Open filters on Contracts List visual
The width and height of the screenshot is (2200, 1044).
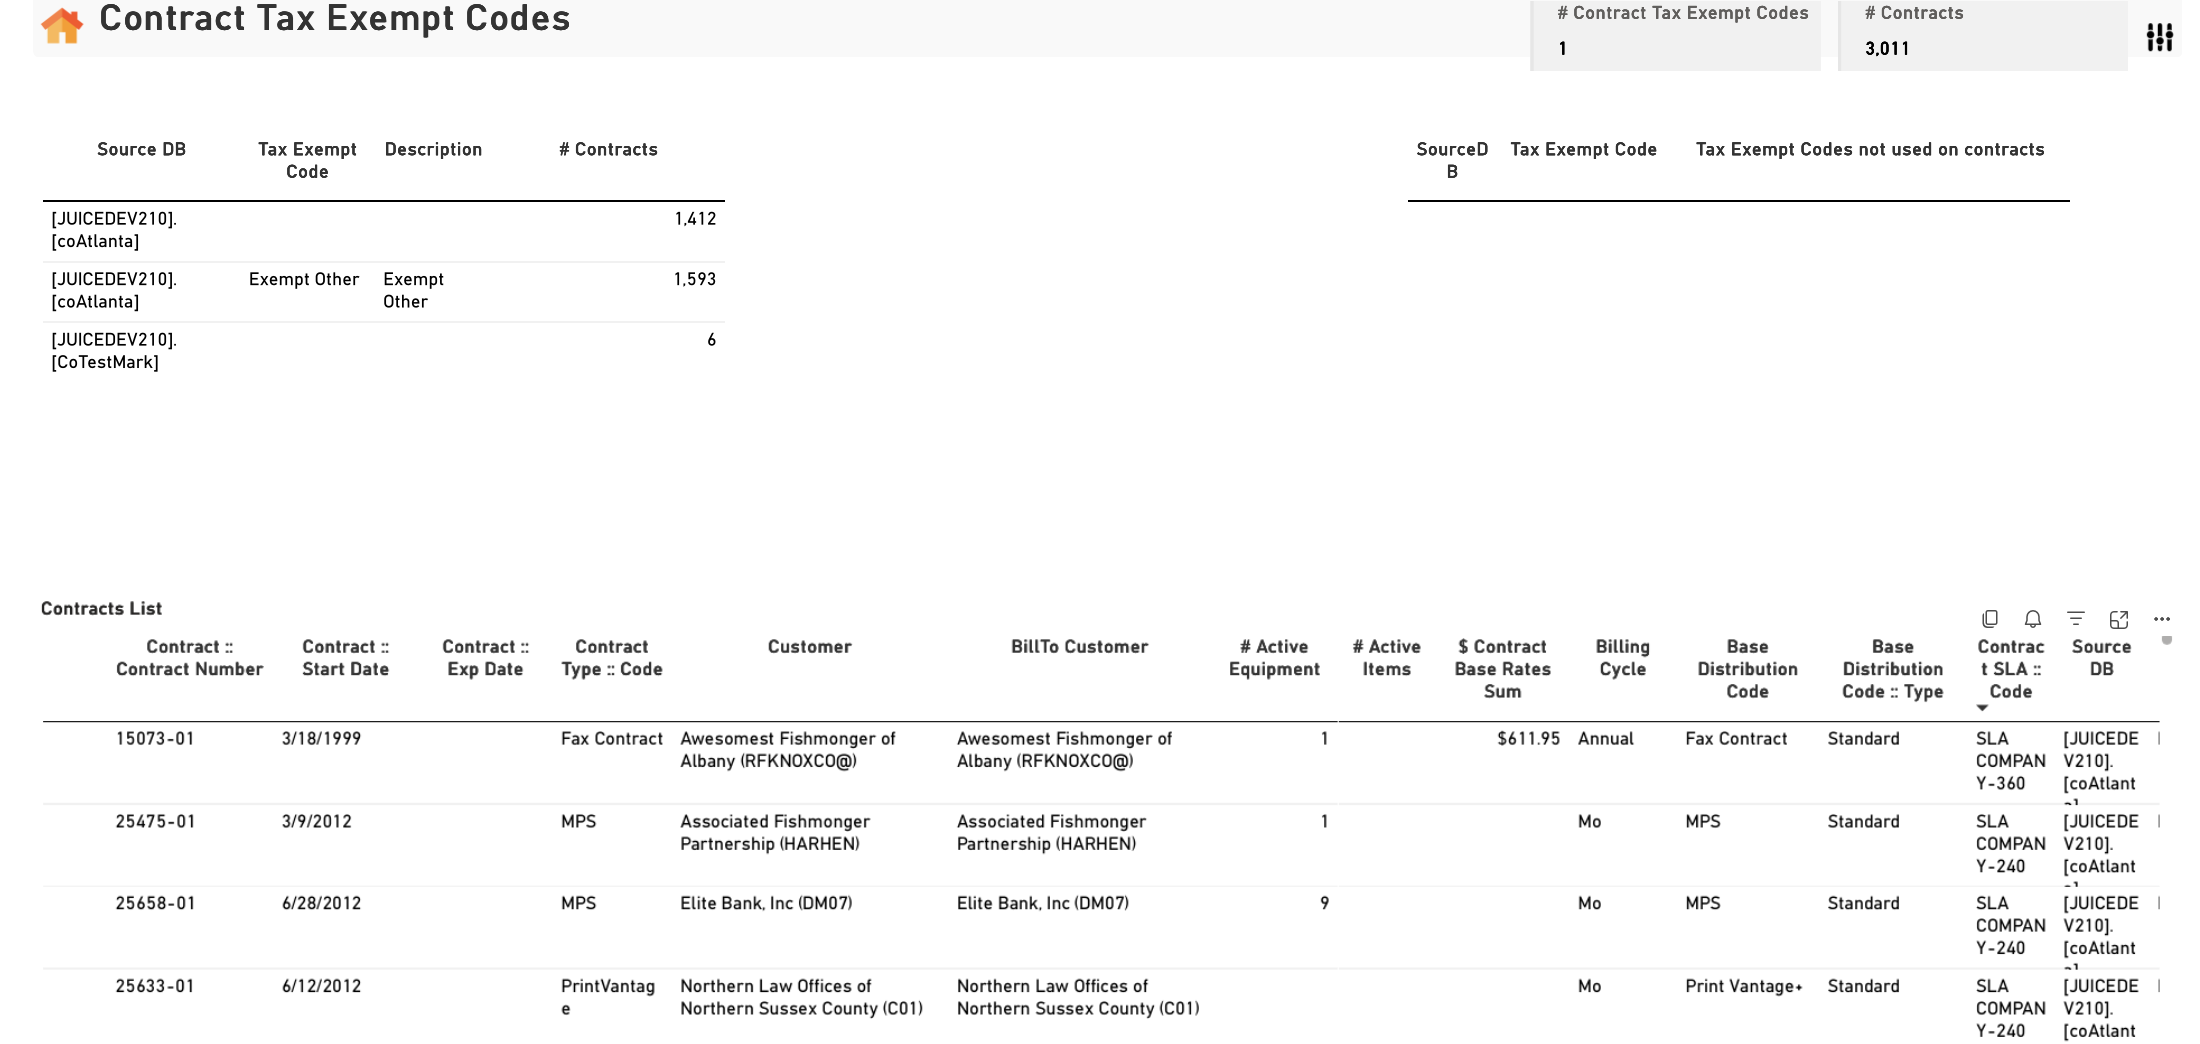(2076, 619)
